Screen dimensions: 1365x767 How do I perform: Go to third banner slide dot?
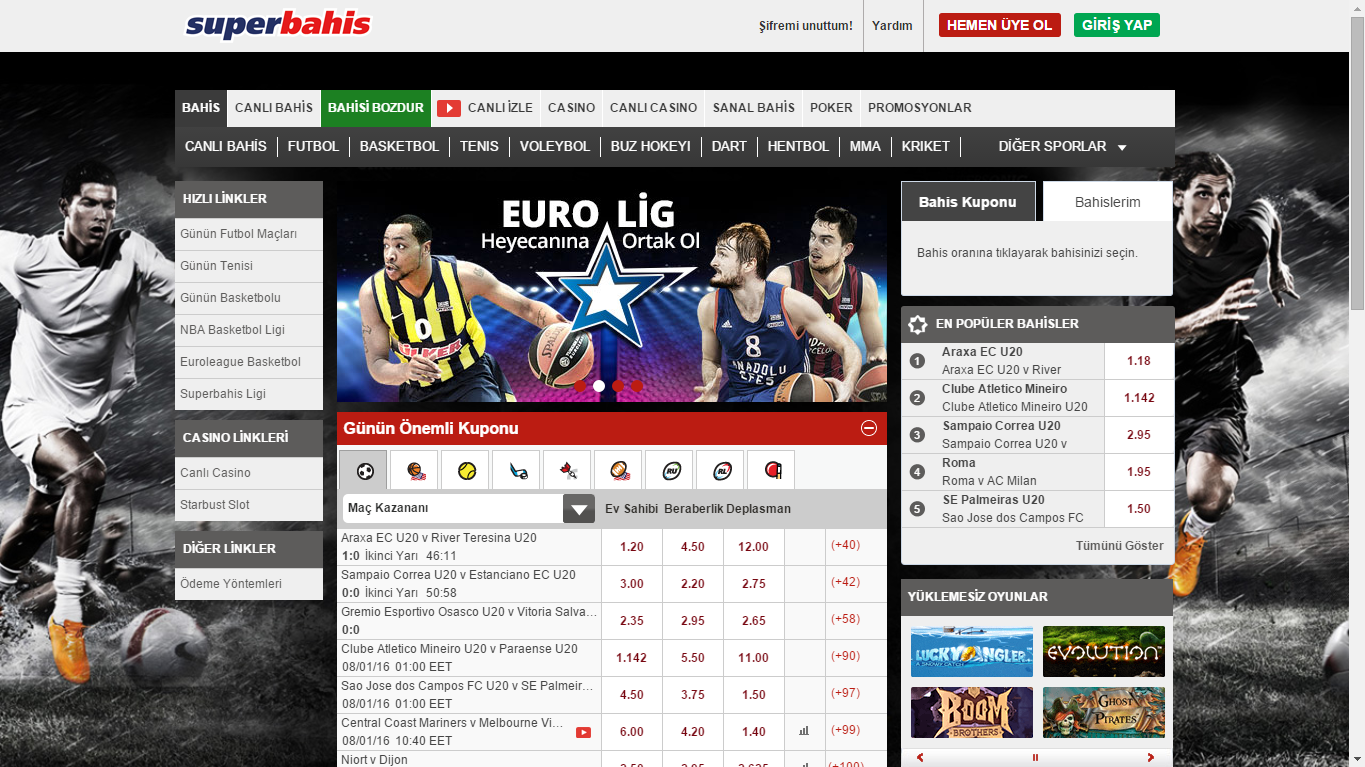618,385
